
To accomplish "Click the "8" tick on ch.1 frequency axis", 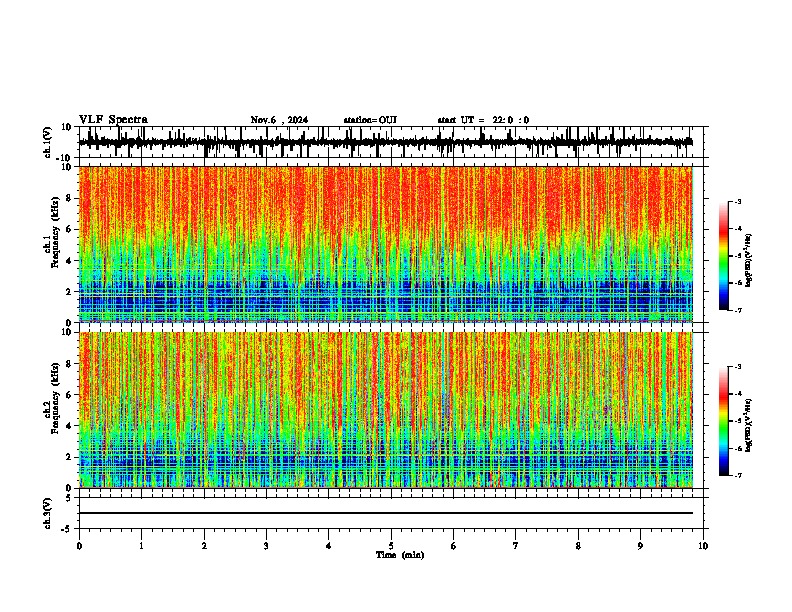I will [x=70, y=198].
